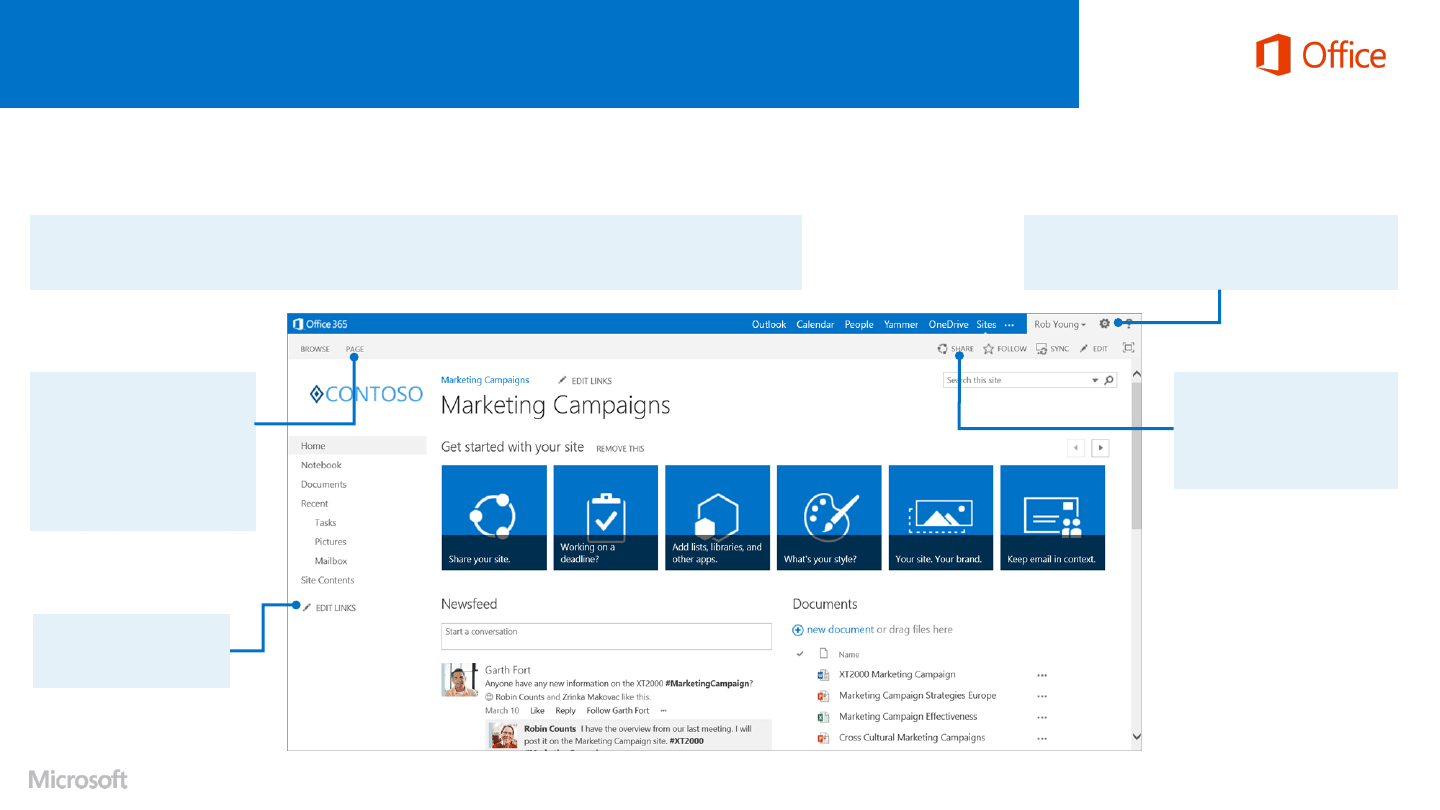Image resolution: width=1440 pixels, height=810 pixels.
Task: Click the "Share your site" tile
Action: pos(494,517)
